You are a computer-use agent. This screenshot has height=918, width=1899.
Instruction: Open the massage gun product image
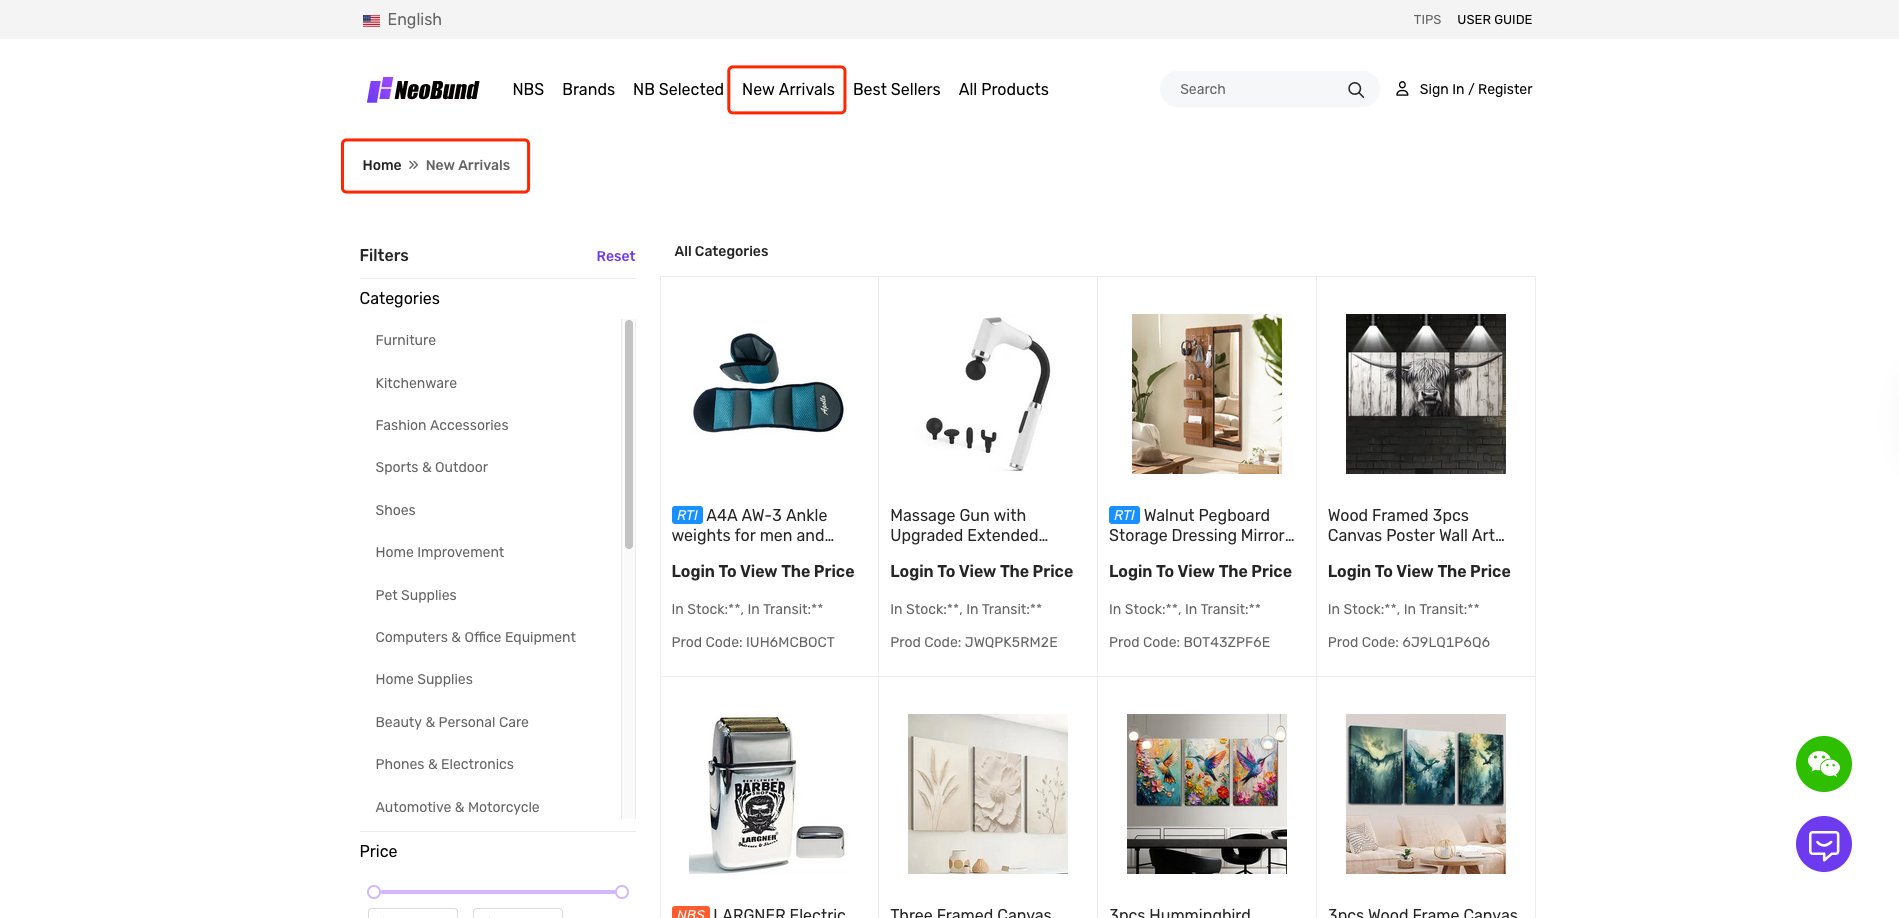pos(987,394)
